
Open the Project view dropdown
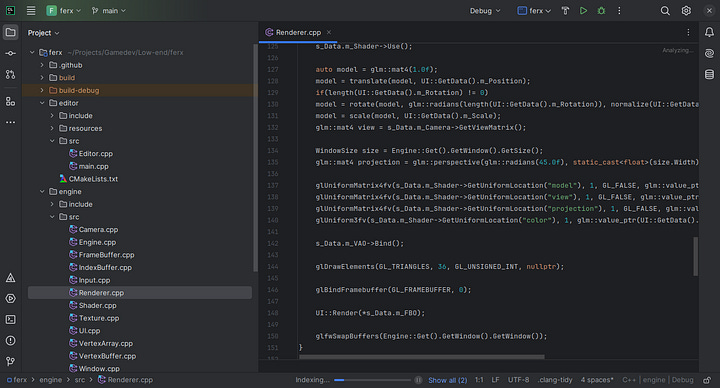[x=44, y=33]
